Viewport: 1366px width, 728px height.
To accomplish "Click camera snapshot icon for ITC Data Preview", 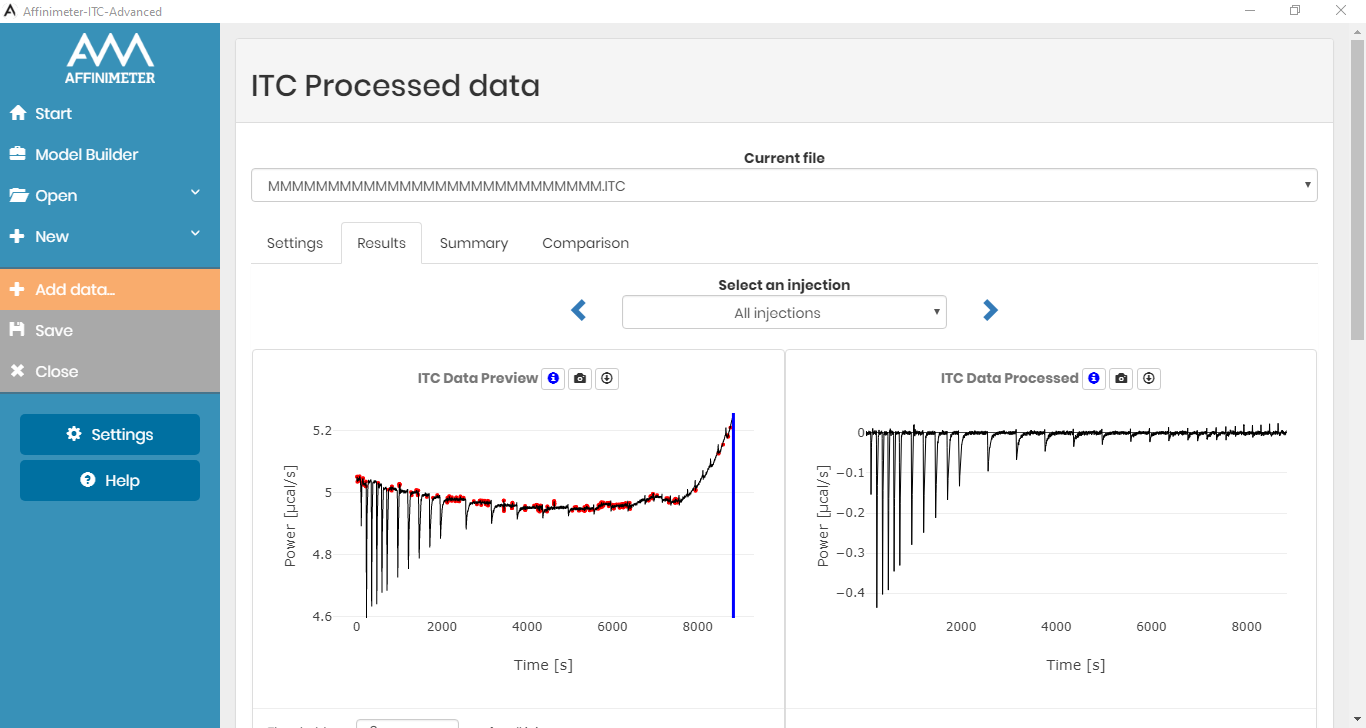I will click(580, 378).
